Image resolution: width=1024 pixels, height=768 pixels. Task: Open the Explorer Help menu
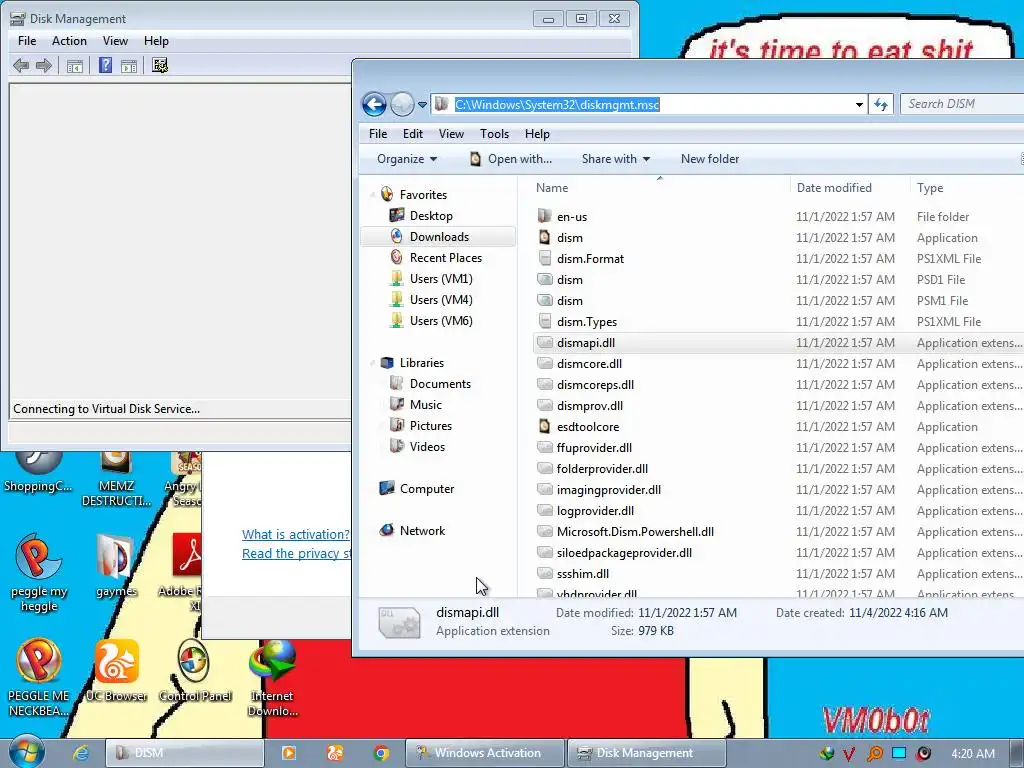click(537, 134)
